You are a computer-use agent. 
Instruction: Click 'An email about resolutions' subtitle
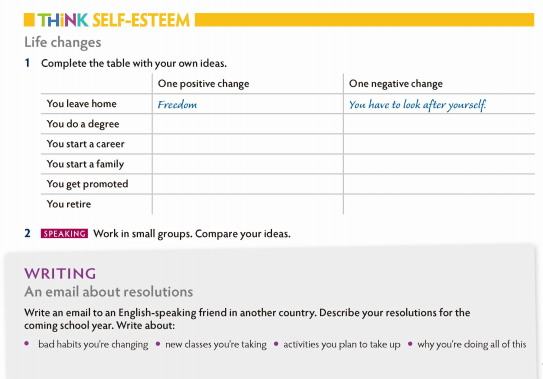point(108,292)
